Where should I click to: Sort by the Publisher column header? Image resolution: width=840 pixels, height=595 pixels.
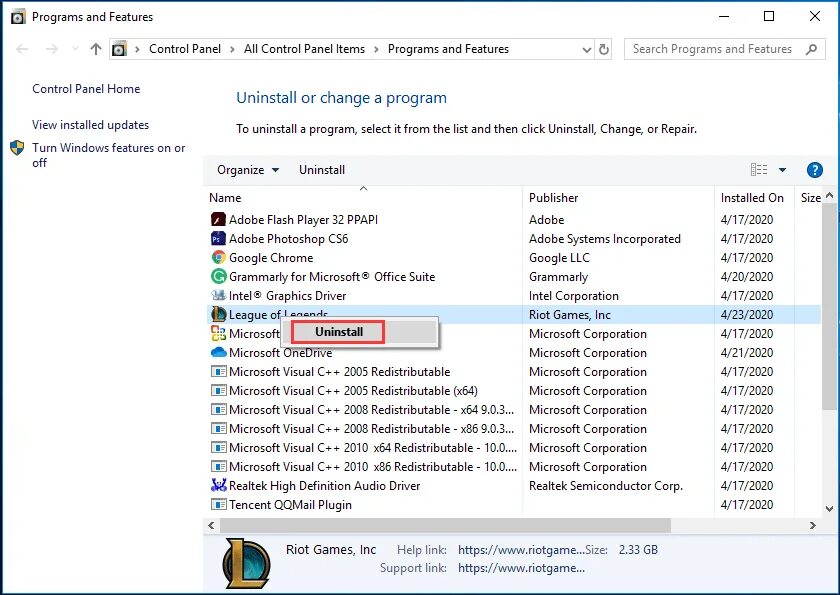point(553,198)
